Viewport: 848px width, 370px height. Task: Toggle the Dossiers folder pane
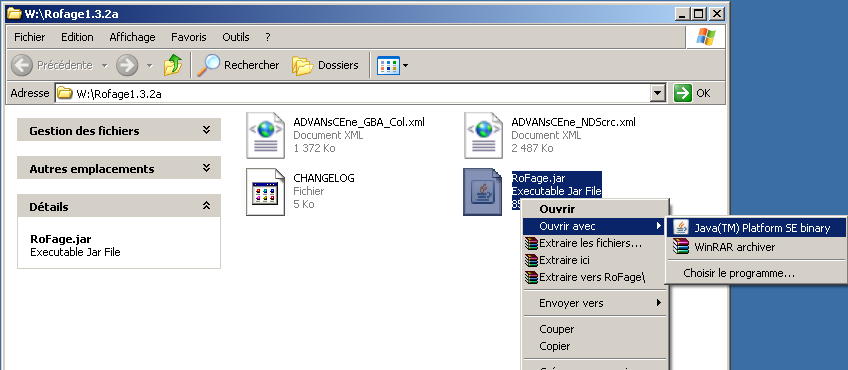click(325, 65)
